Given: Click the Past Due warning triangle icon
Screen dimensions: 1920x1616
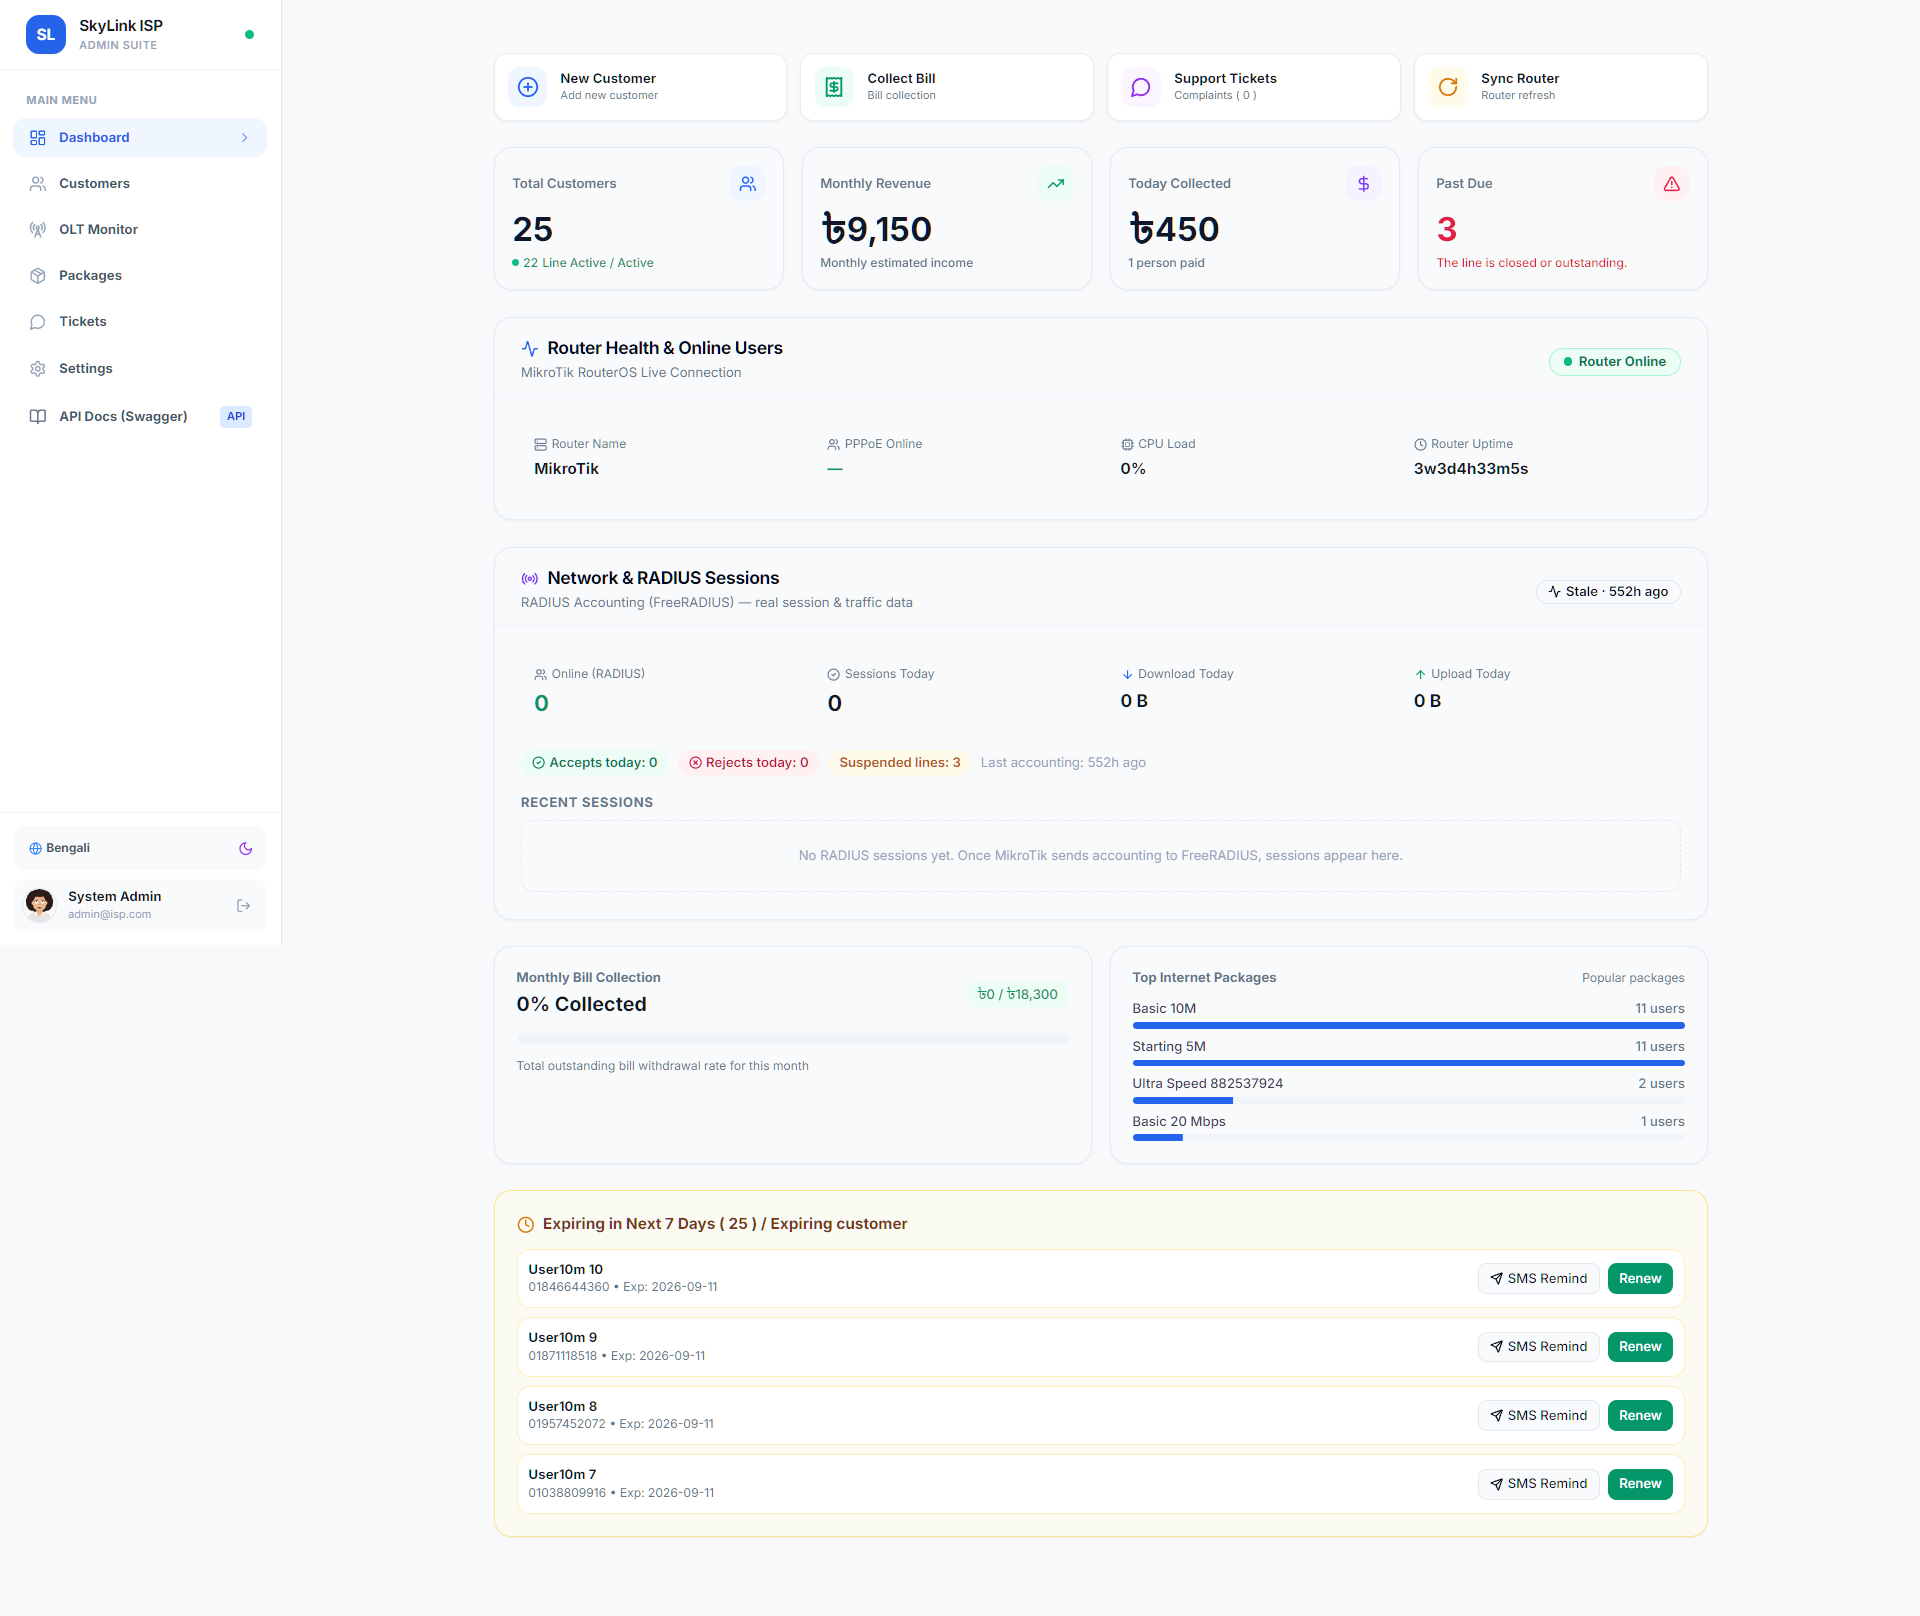Looking at the screenshot, I should point(1672,184).
